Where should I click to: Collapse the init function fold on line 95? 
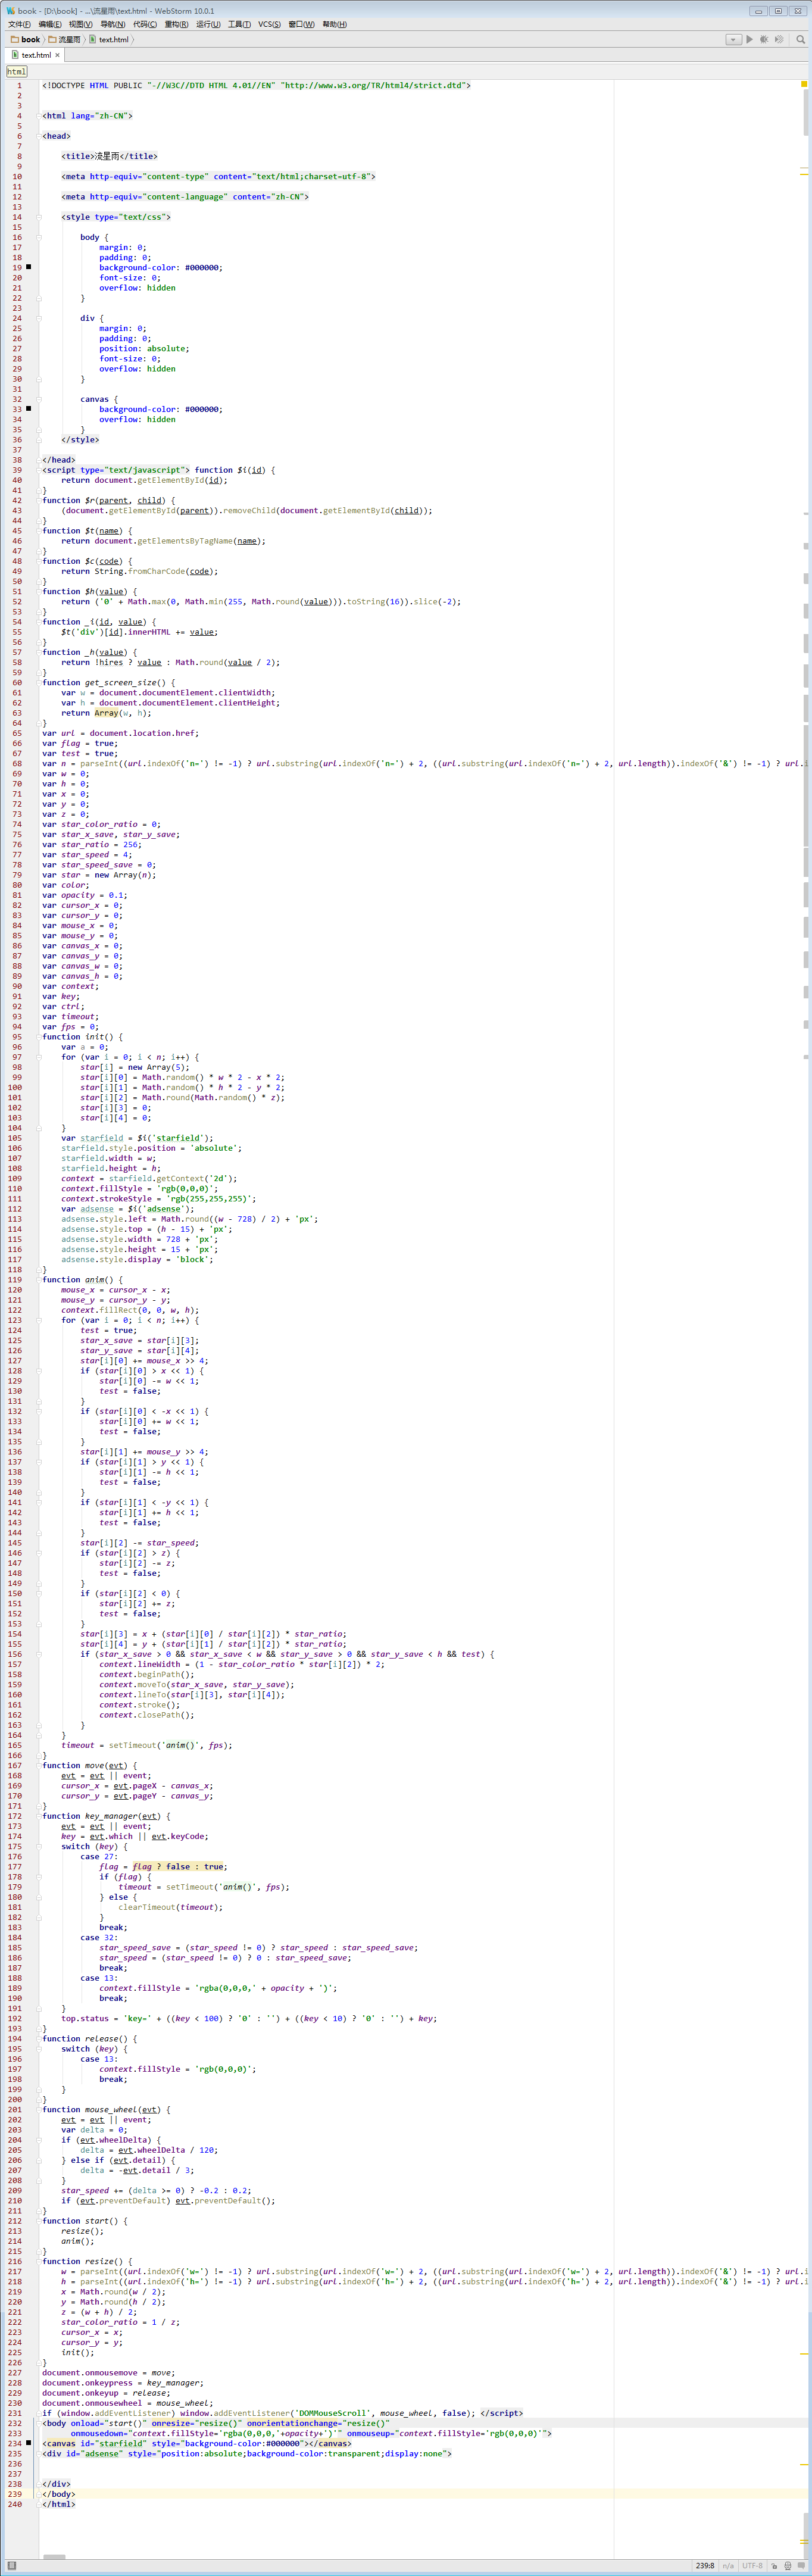tap(40, 1037)
